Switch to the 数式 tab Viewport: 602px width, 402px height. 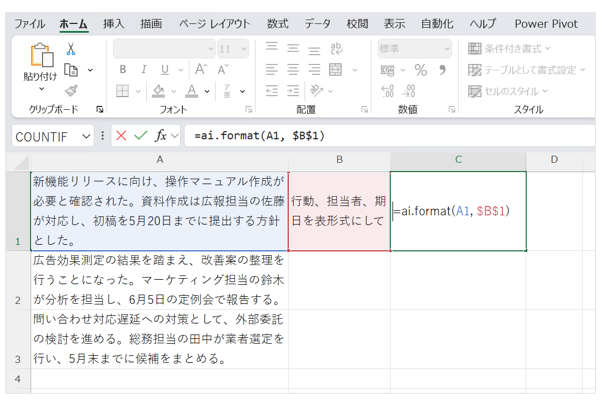tap(278, 24)
